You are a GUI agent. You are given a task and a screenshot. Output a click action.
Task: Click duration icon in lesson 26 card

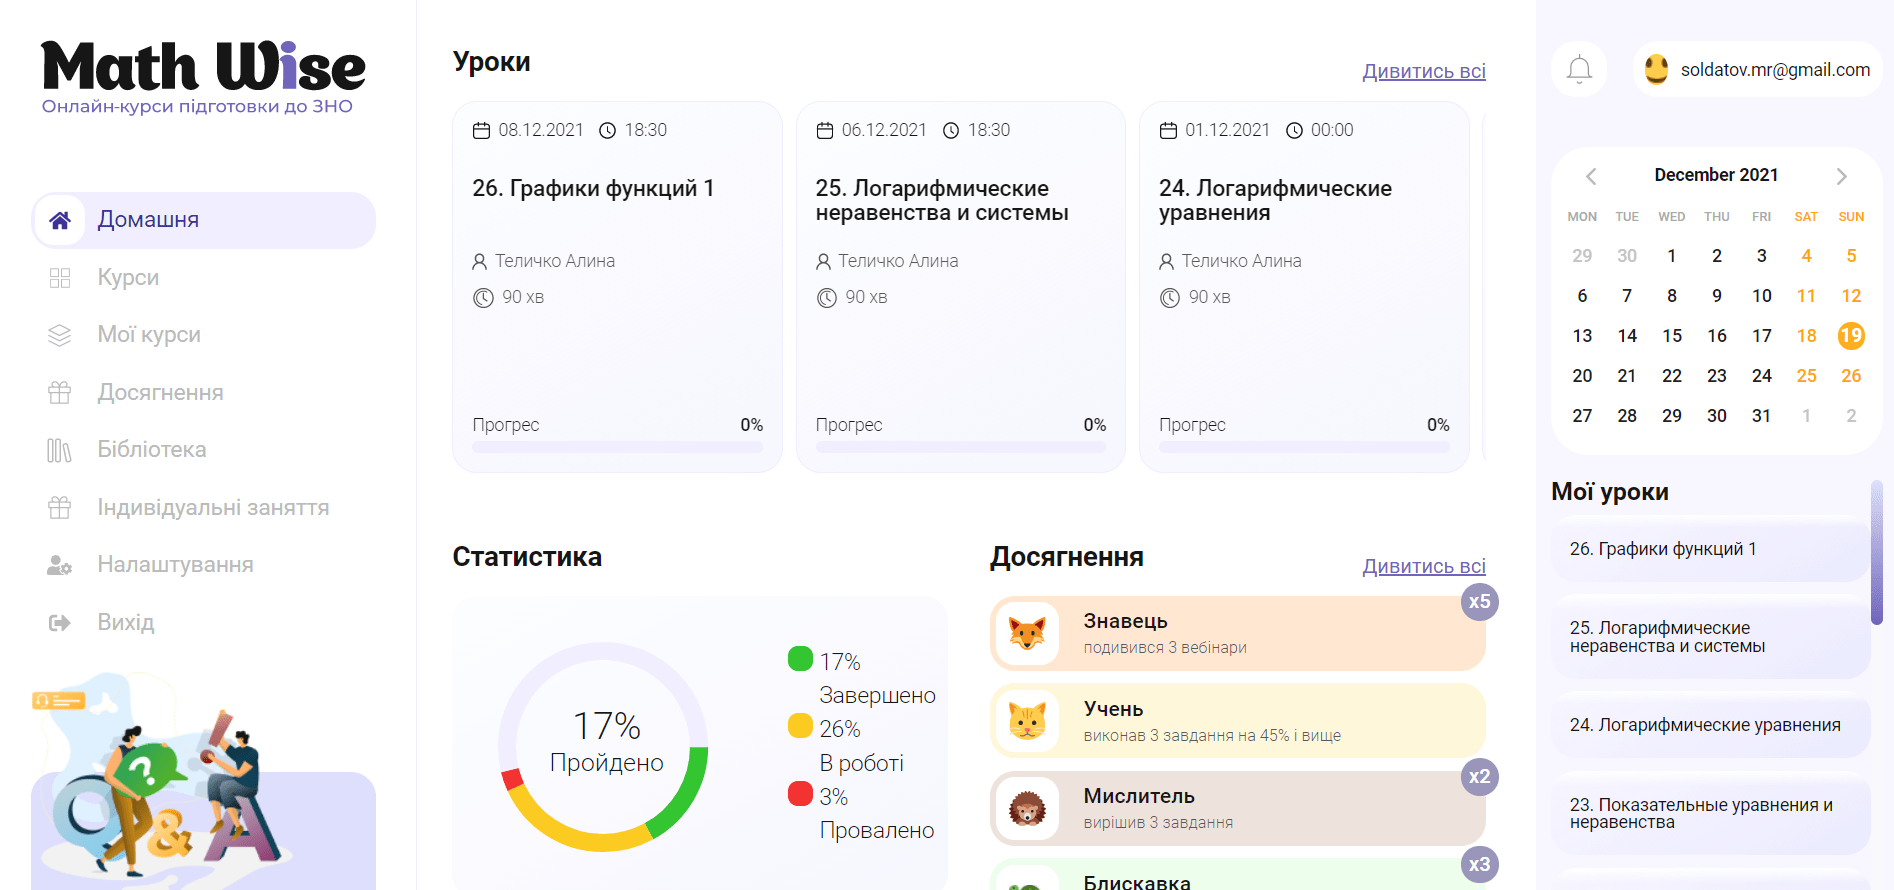coord(483,298)
